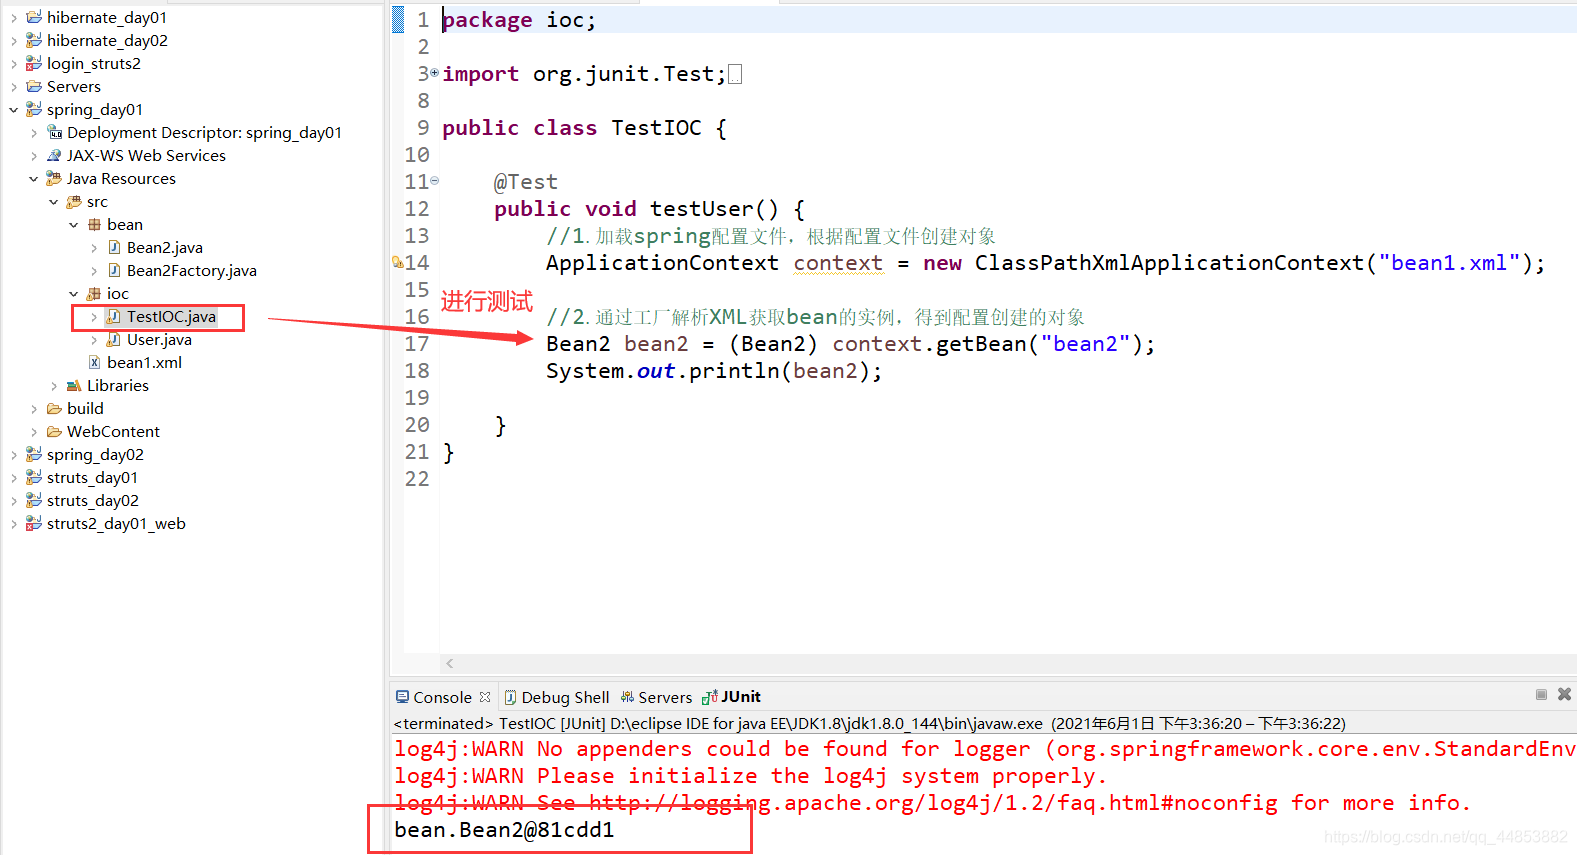Click the struts_day01 project icon

pyautogui.click(x=34, y=477)
